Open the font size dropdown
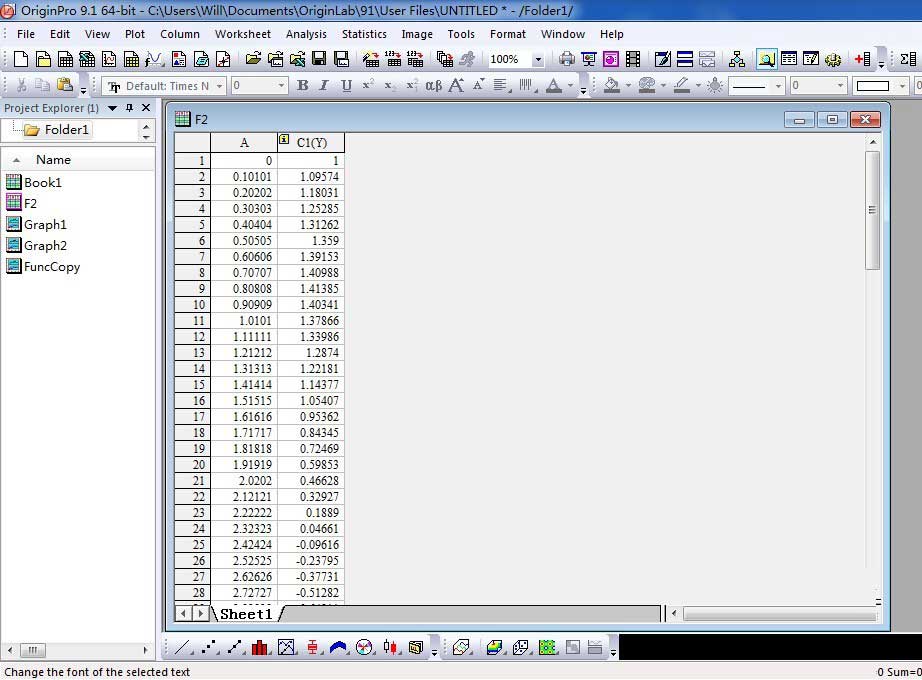 (281, 86)
